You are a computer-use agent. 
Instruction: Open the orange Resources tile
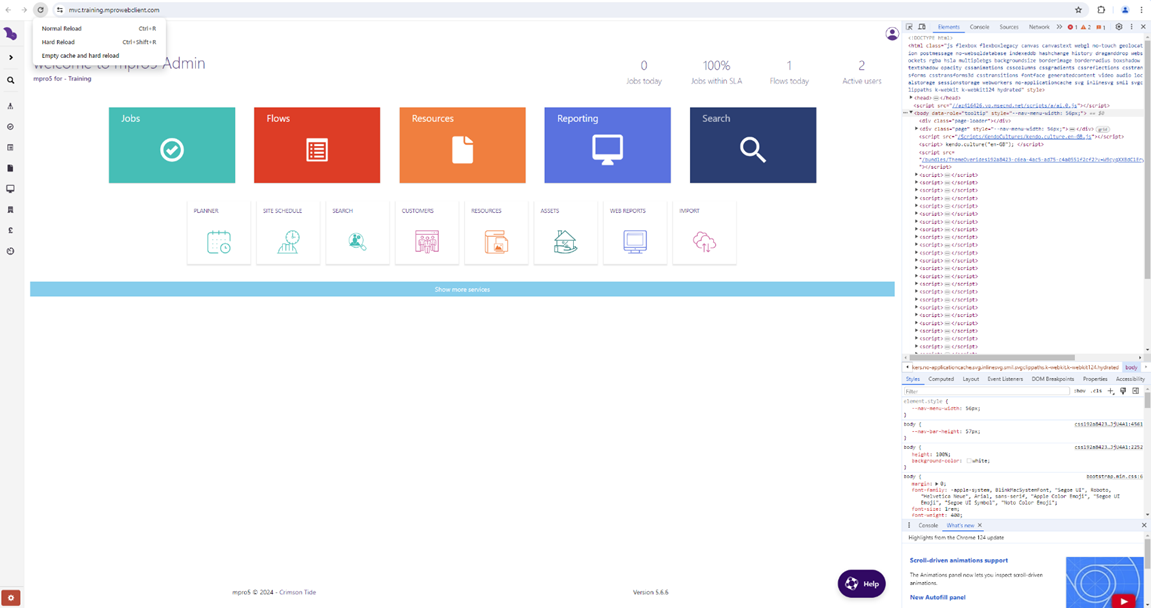tap(462, 145)
